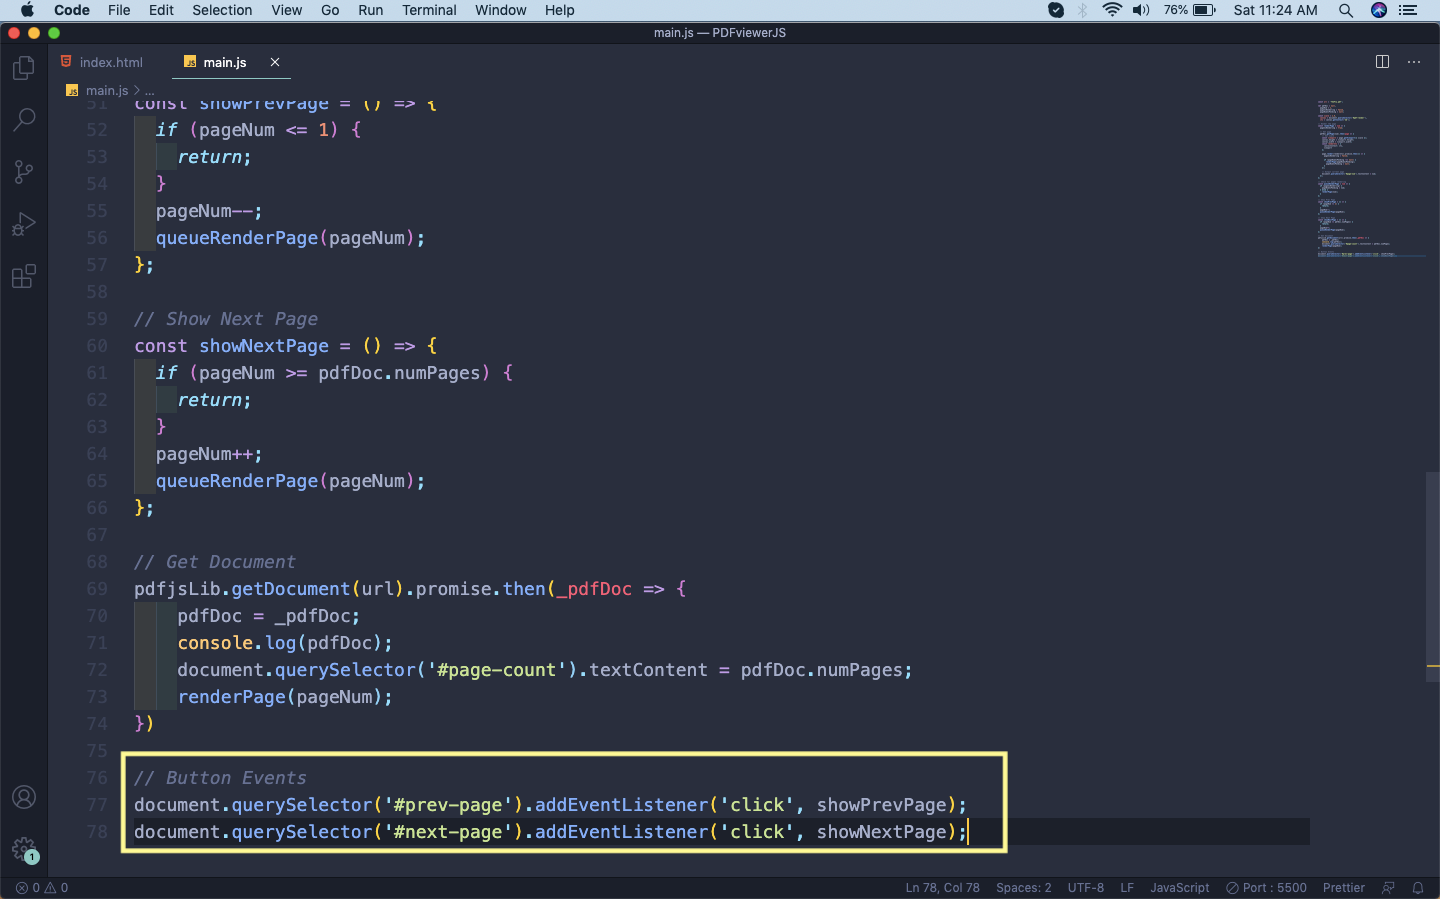This screenshot has height=899, width=1440.
Task: Open the Explorer view in the activity bar
Action: pos(24,67)
